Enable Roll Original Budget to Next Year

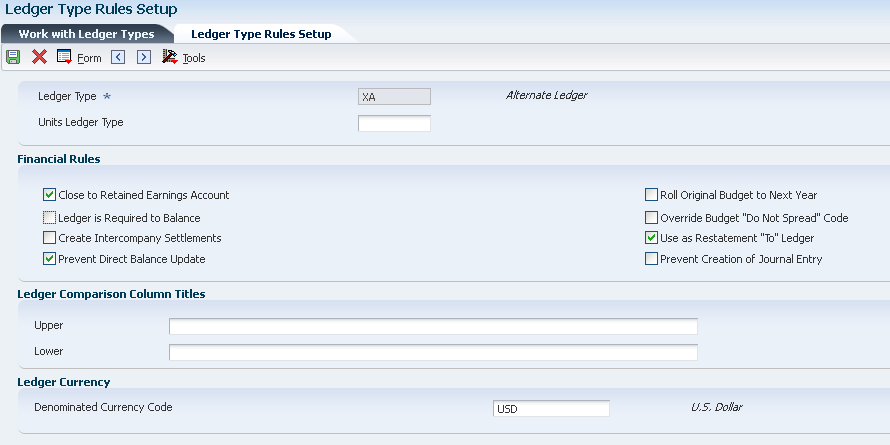coord(651,195)
